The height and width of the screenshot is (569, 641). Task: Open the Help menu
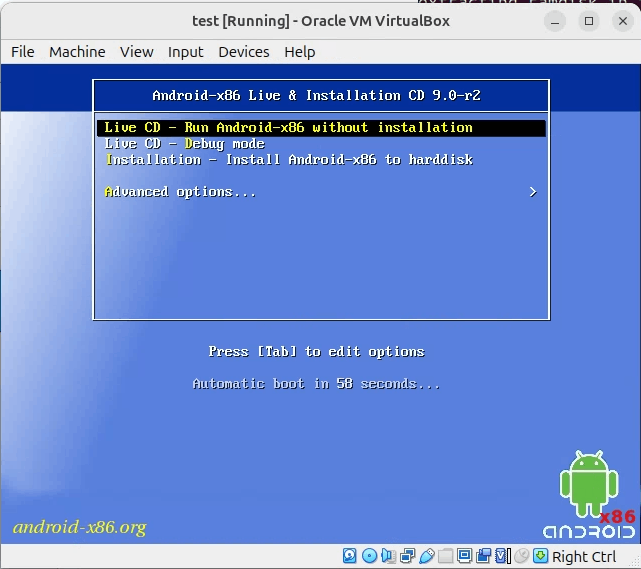coord(300,52)
